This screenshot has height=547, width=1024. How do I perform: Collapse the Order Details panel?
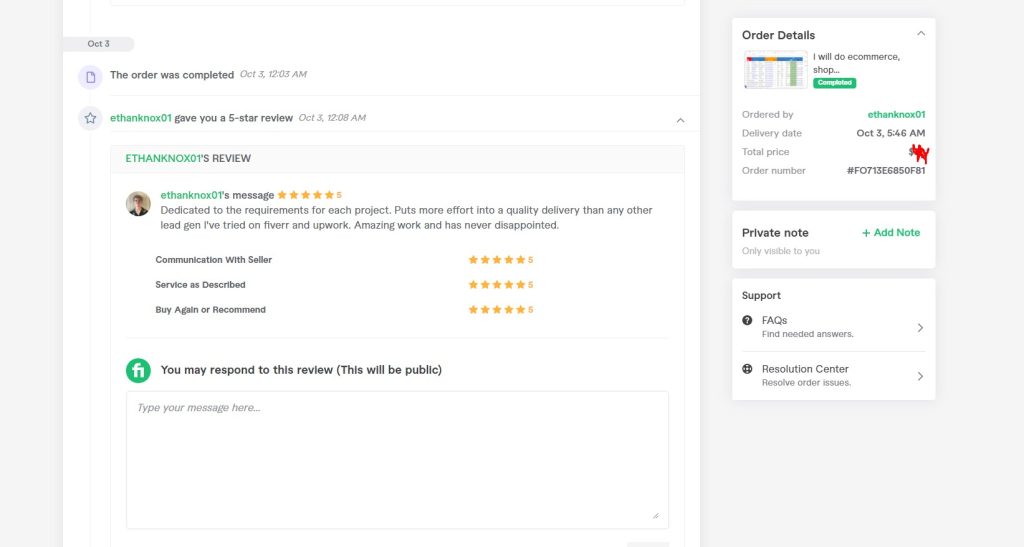point(921,33)
